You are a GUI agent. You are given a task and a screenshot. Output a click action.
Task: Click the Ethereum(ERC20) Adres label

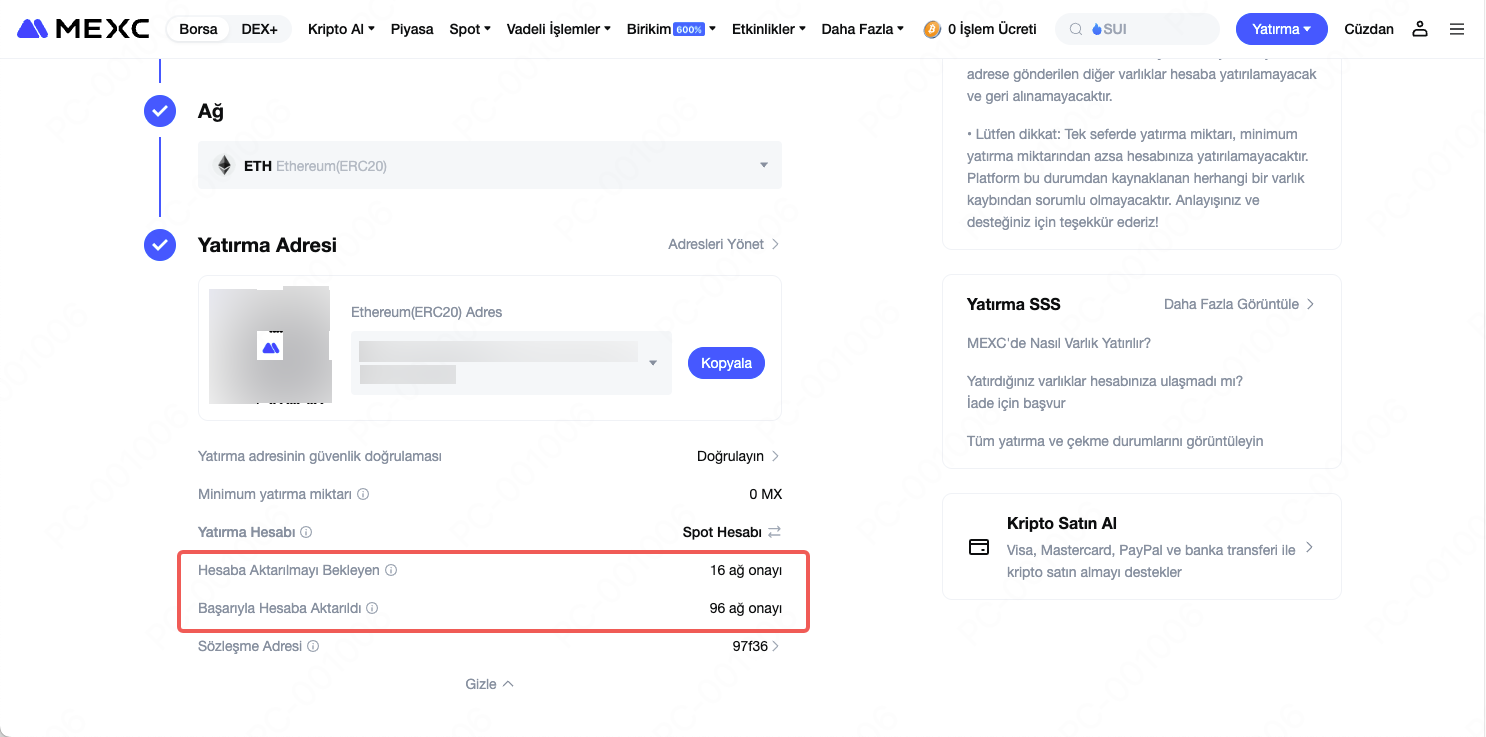pos(426,312)
